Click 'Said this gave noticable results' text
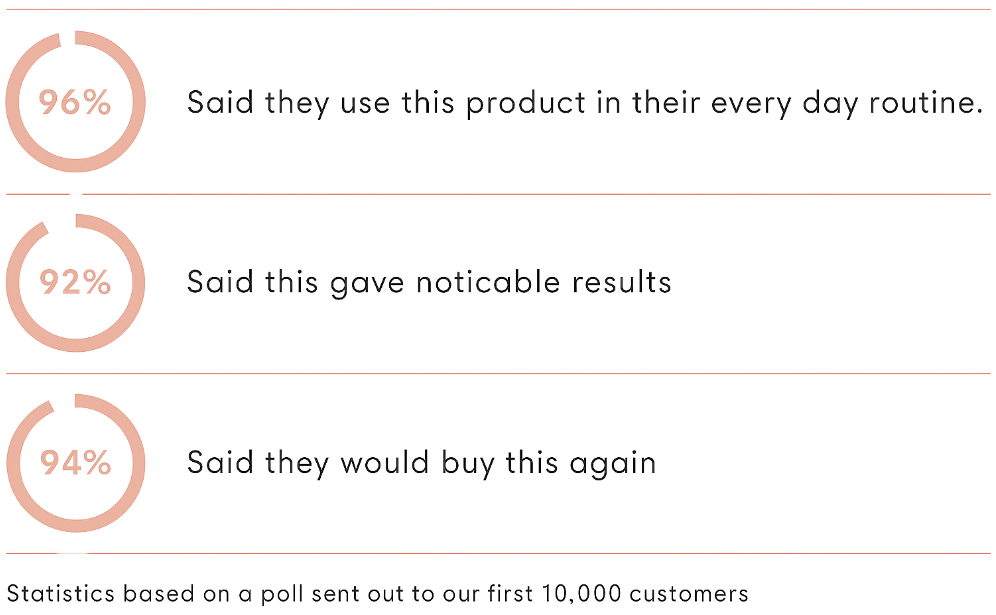This screenshot has width=996, height=615. [x=429, y=283]
